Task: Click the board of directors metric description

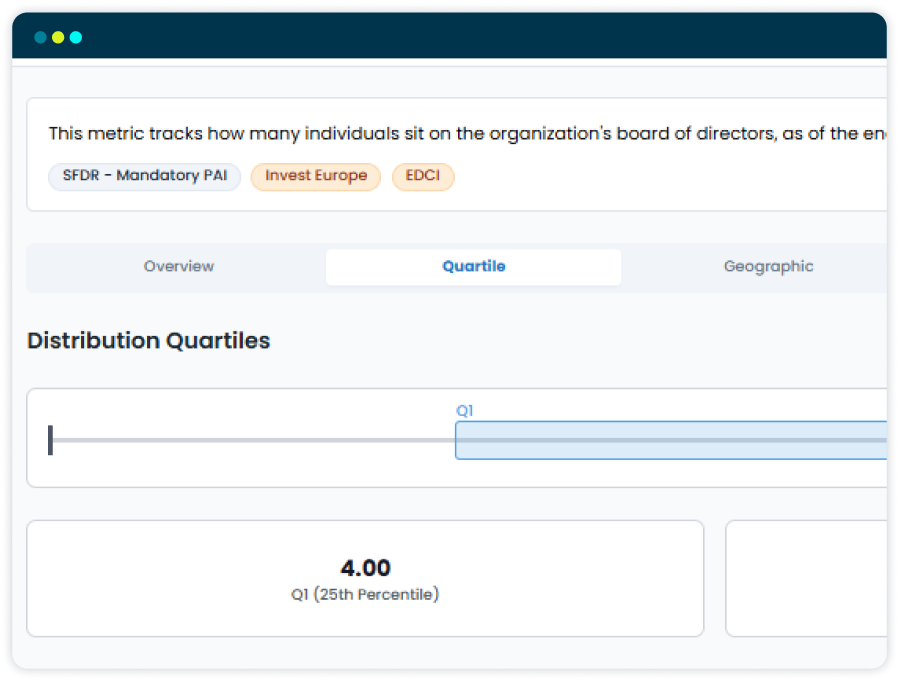Action: (x=467, y=134)
